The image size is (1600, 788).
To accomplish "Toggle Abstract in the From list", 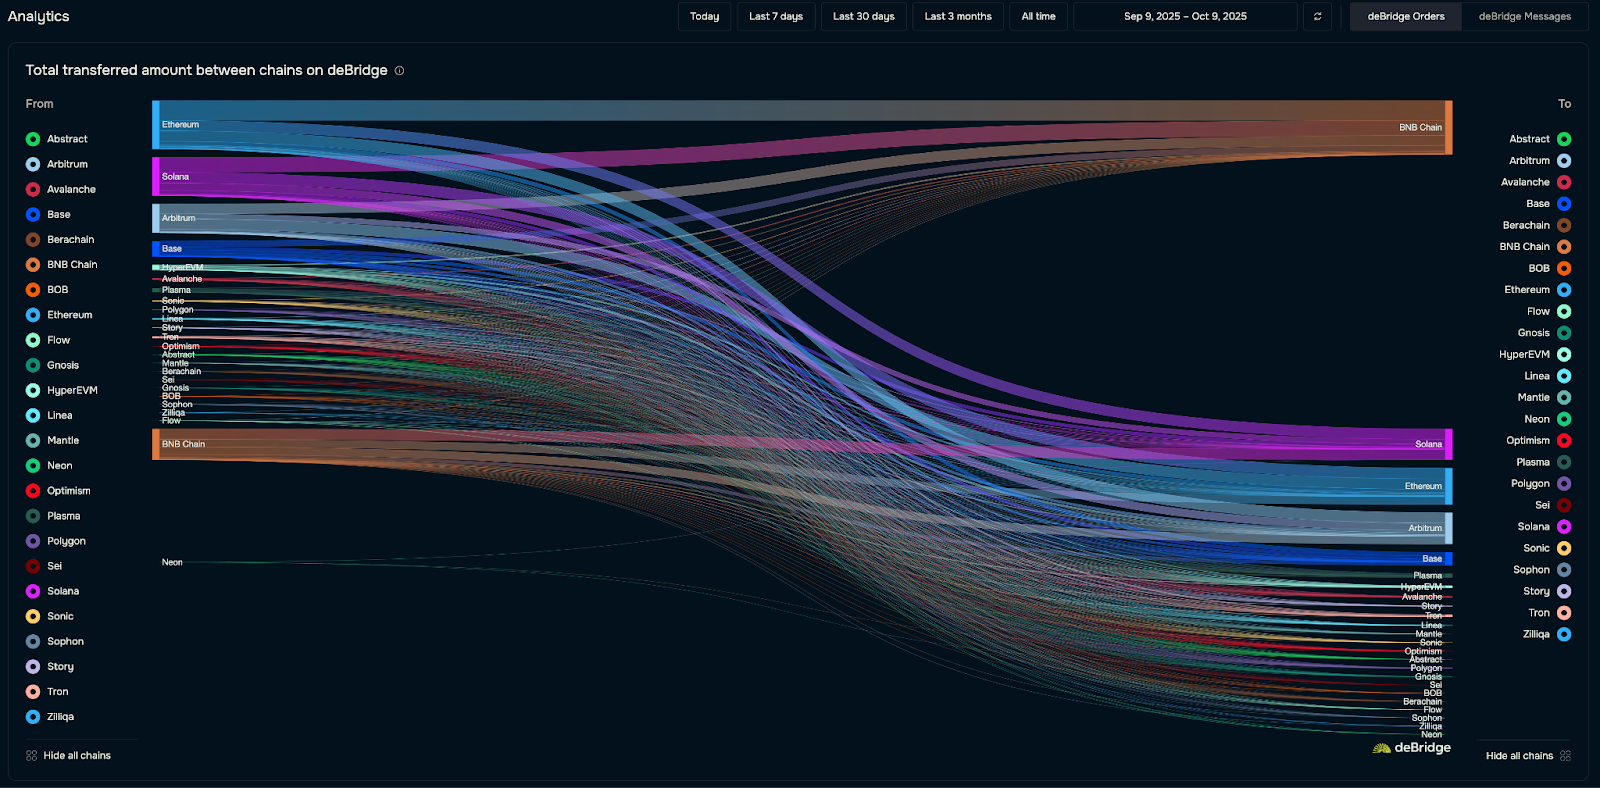I will 67,139.
